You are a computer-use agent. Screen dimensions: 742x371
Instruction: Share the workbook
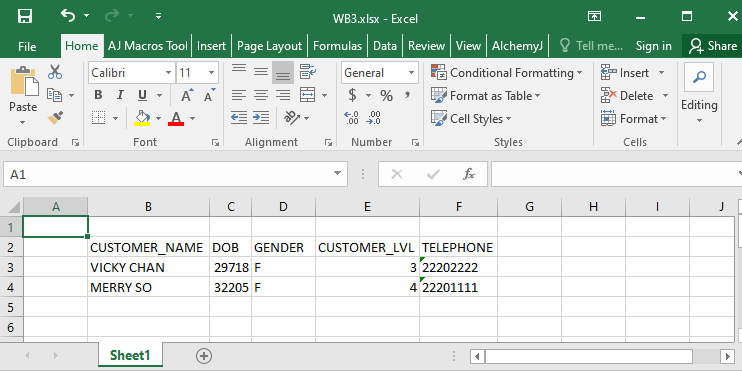pos(713,46)
